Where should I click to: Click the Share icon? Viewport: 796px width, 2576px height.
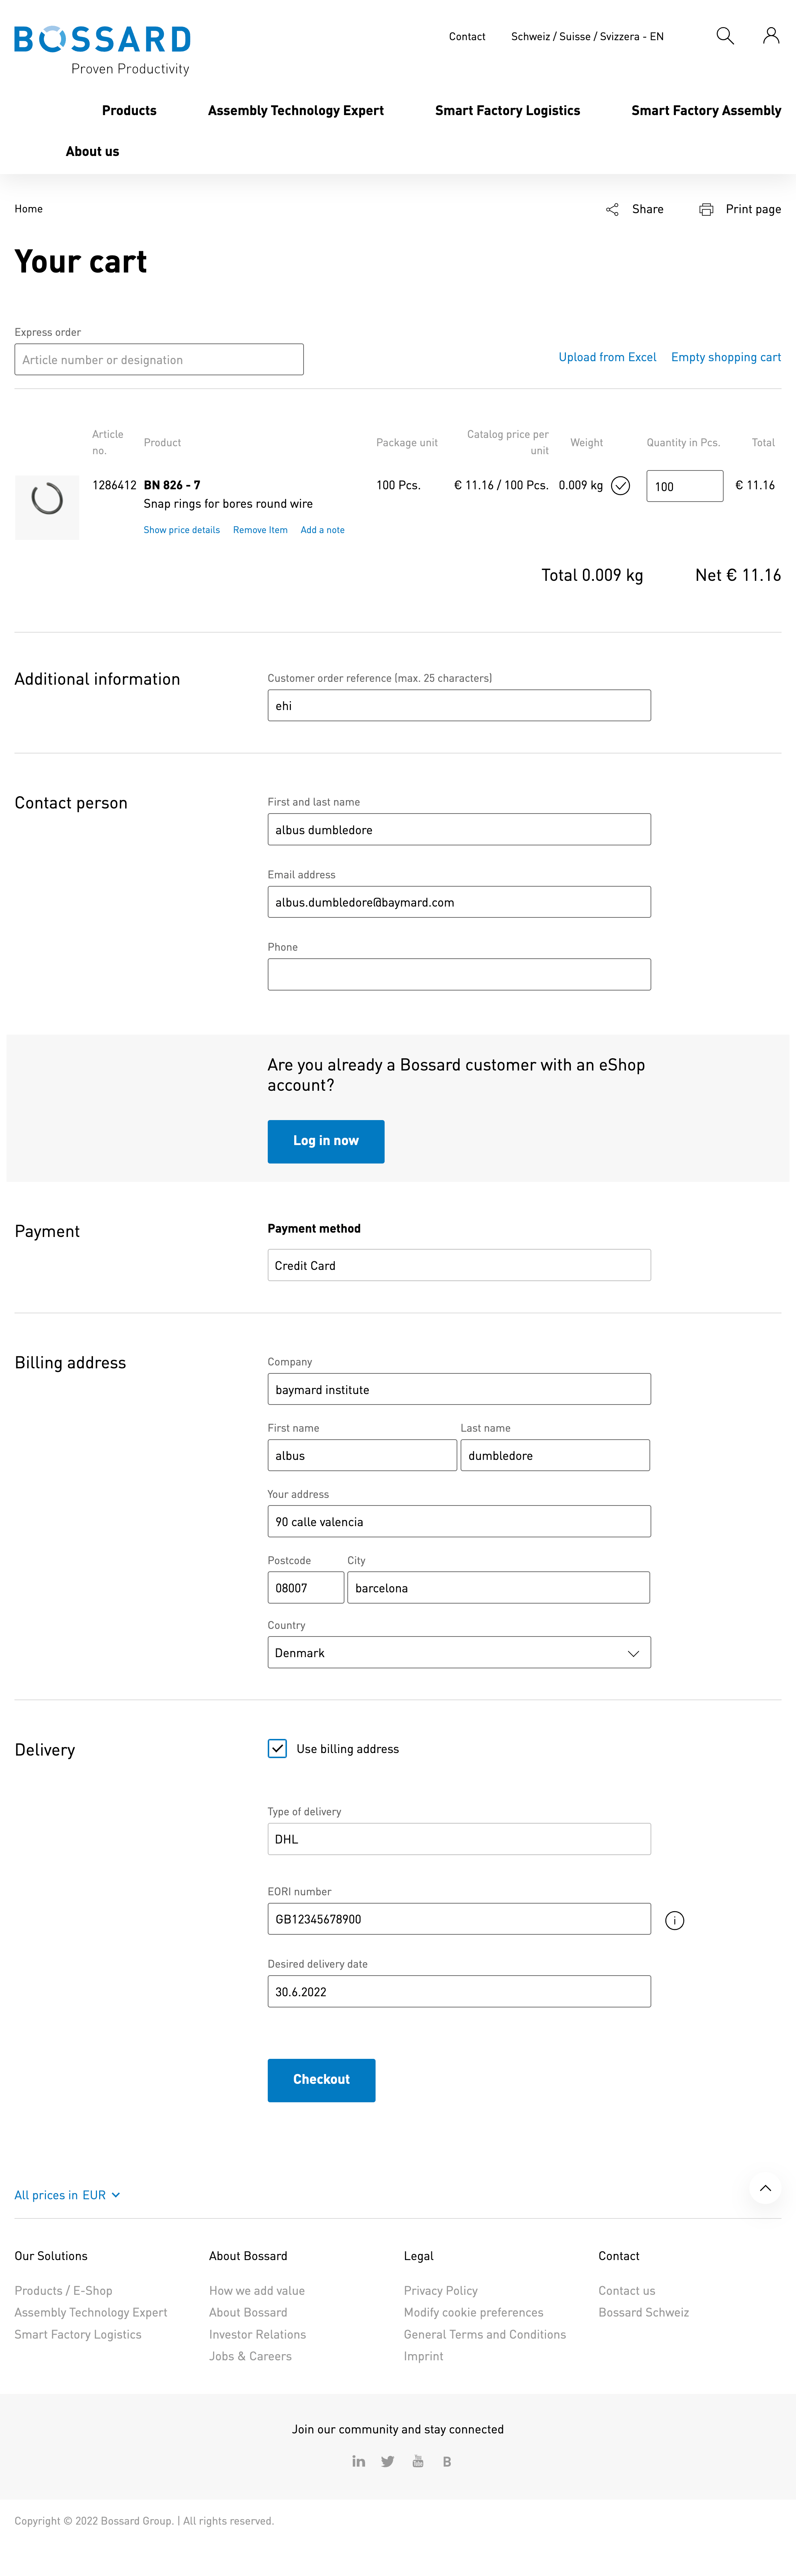[x=612, y=209]
